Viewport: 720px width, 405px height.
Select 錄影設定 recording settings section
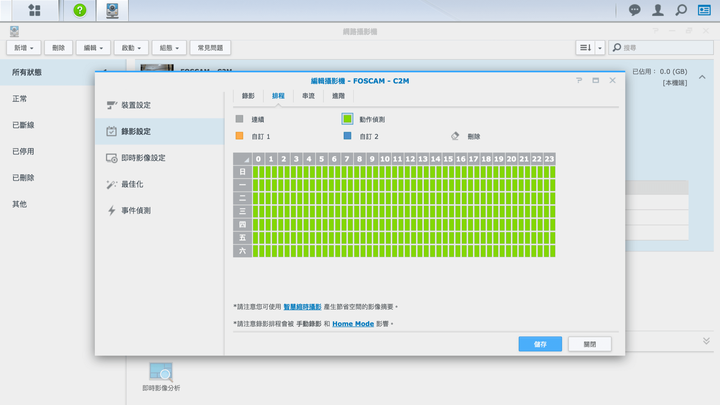(160, 131)
